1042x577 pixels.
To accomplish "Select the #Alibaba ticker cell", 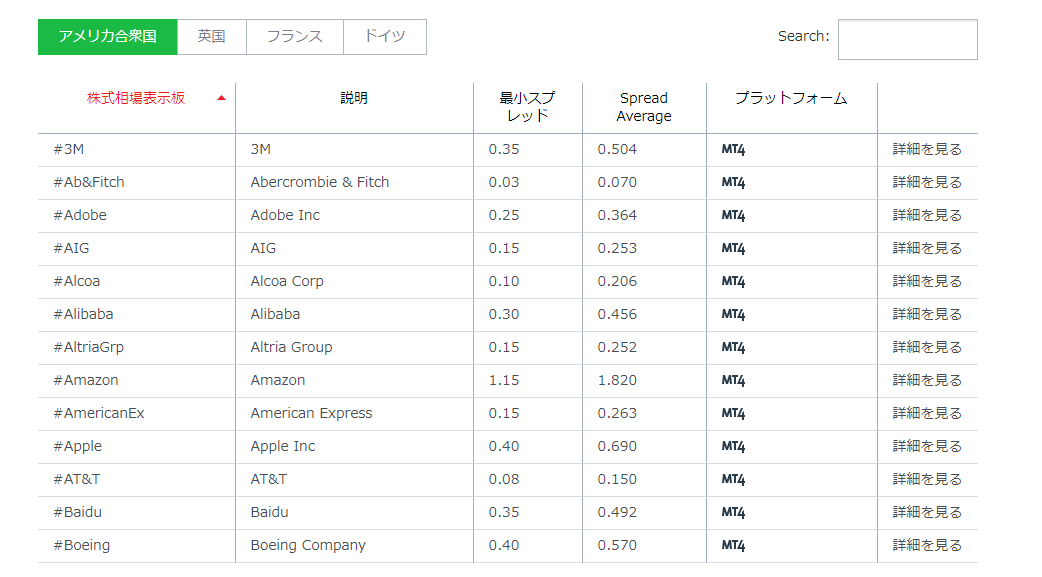I will pyautogui.click(x=136, y=314).
